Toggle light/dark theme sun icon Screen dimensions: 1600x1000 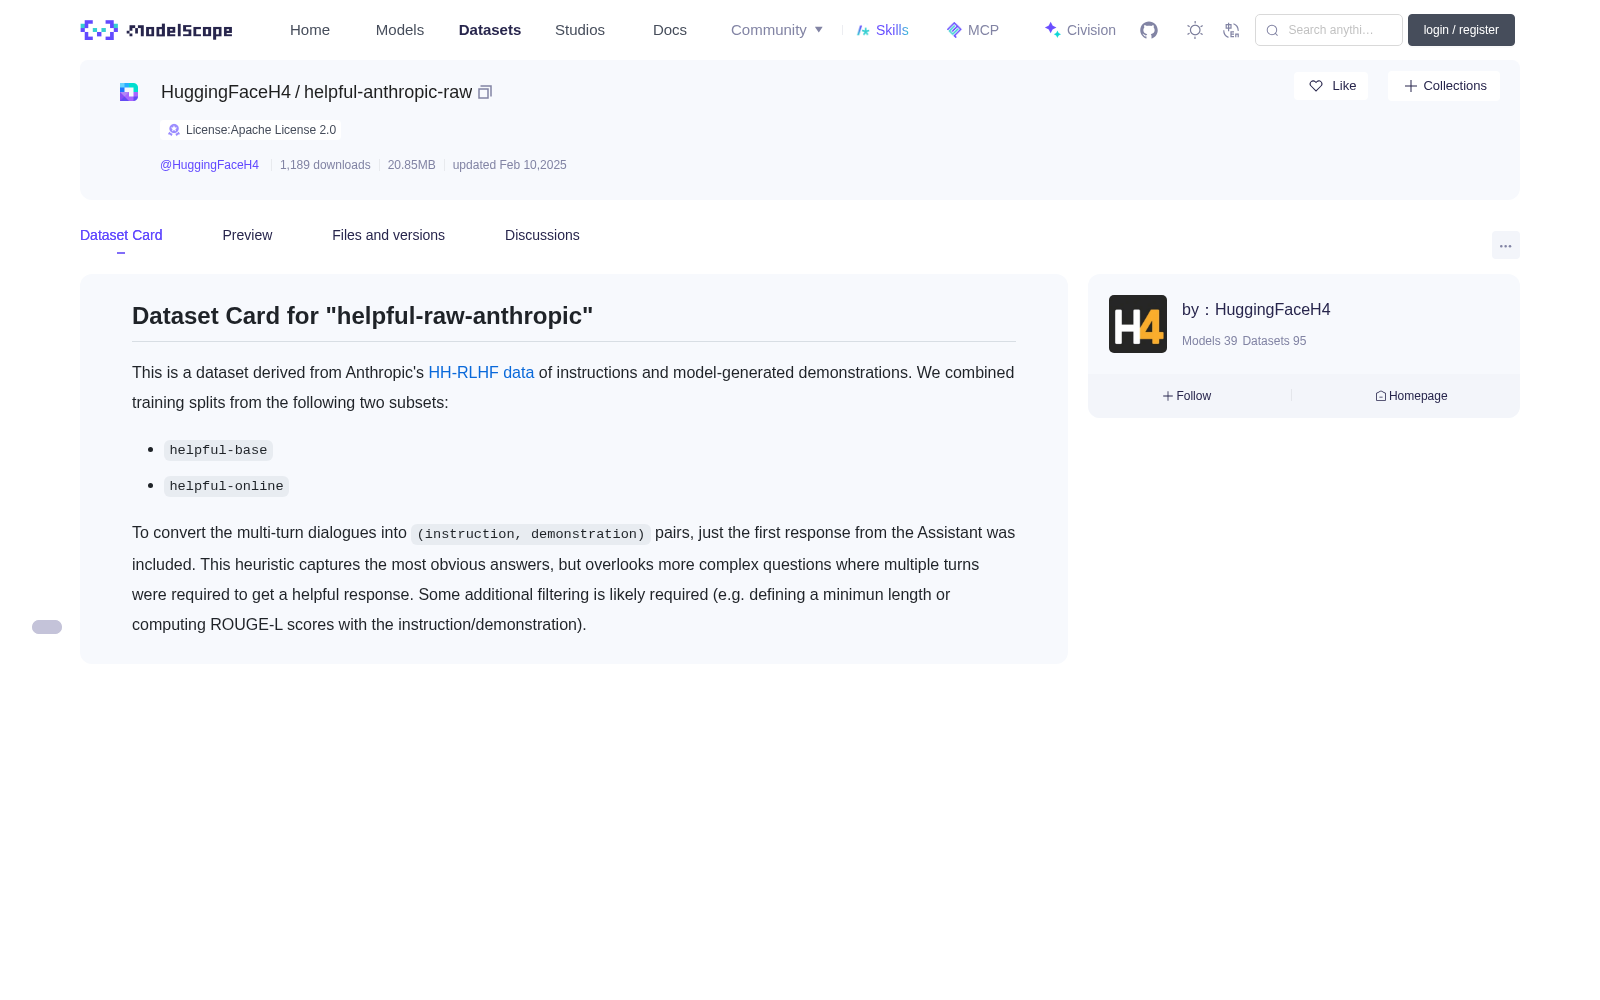coord(1195,30)
